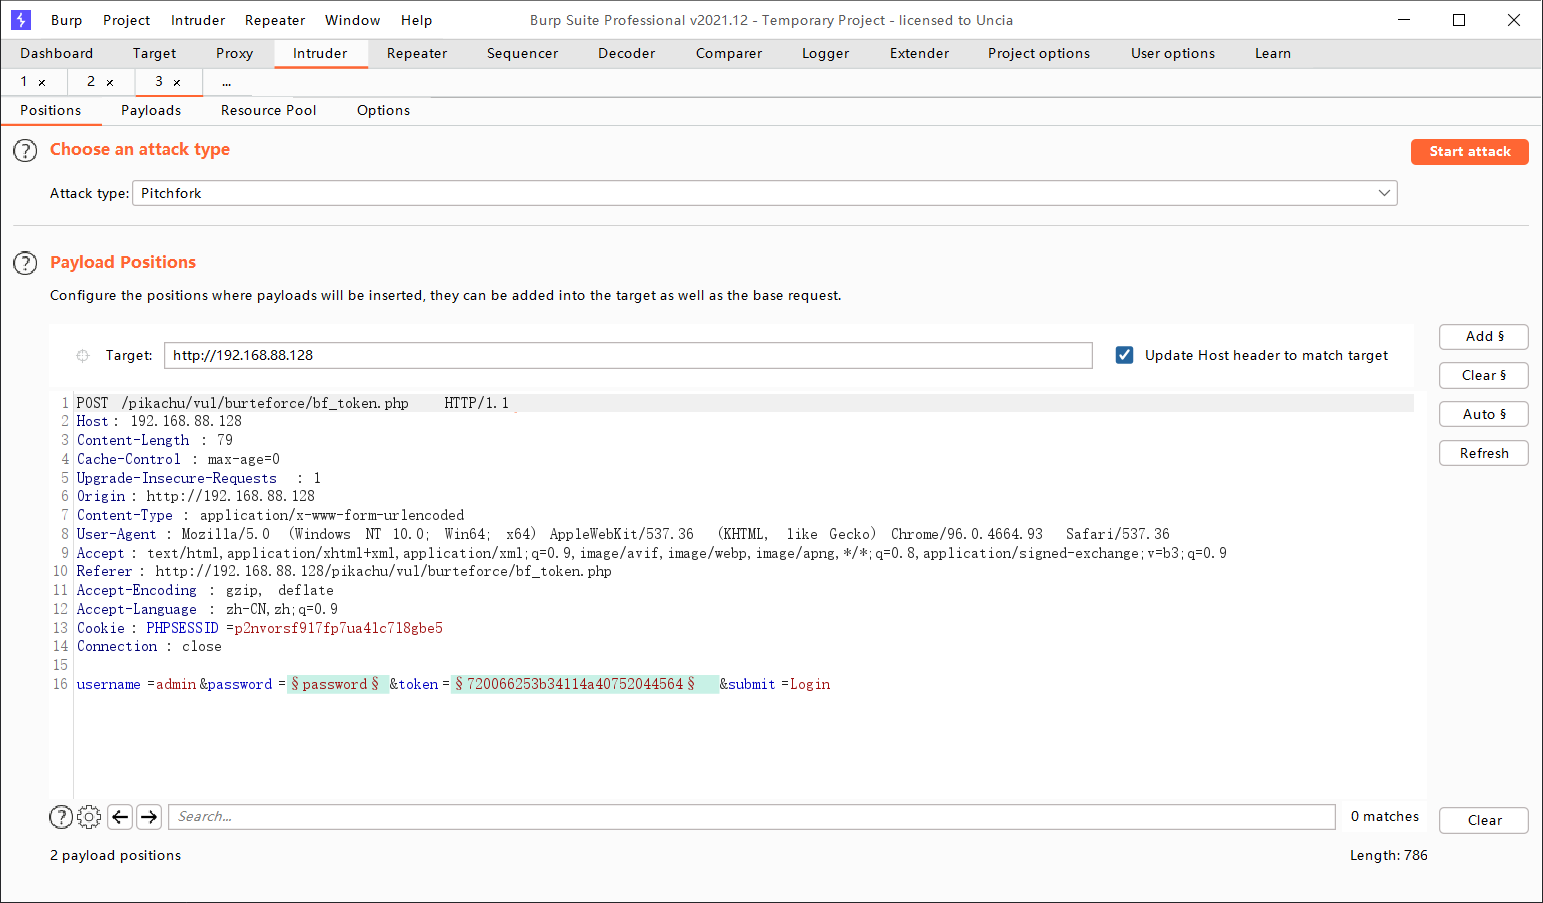Viewport: 1543px width, 903px height.
Task: Switch to the Positions sub-tab
Action: [x=51, y=110]
